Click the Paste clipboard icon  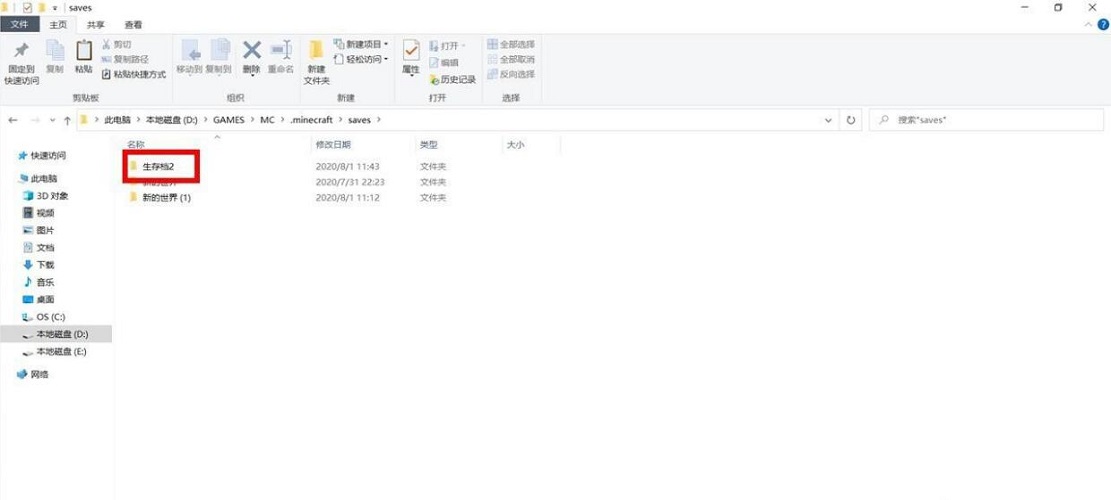click(84, 52)
